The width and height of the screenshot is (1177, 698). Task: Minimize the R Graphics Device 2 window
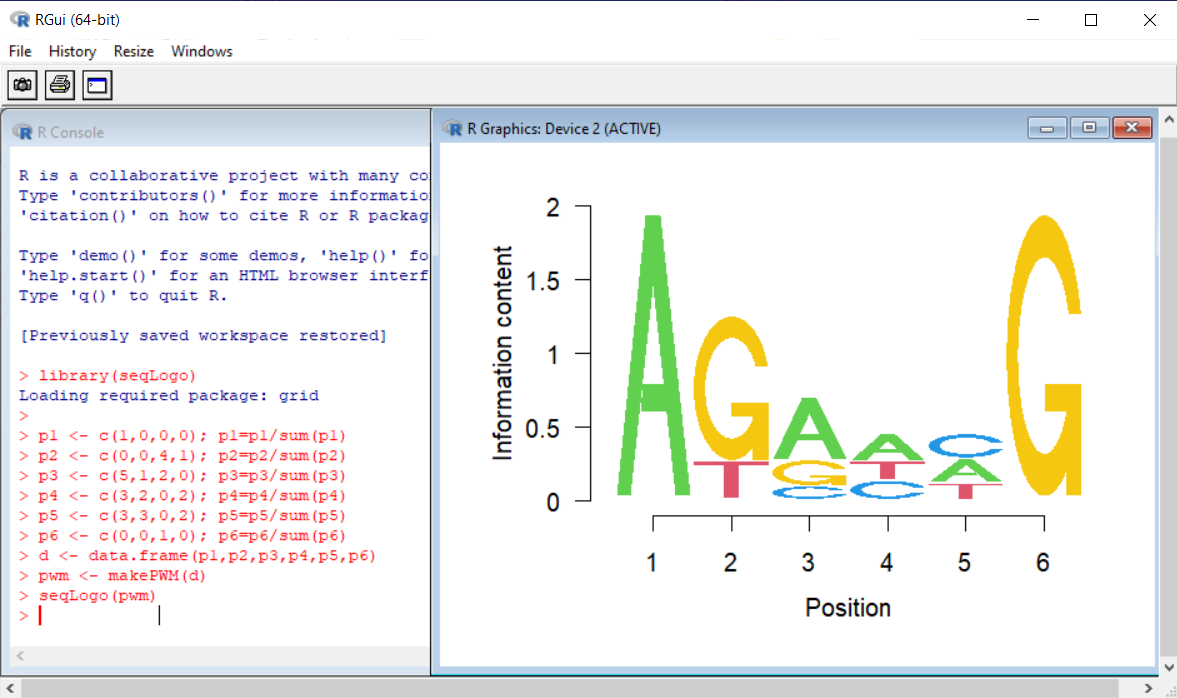[1047, 128]
